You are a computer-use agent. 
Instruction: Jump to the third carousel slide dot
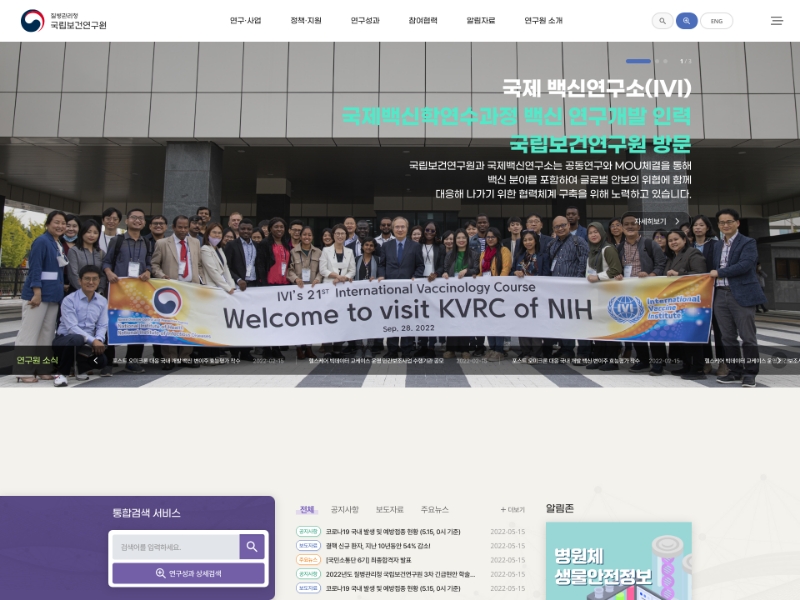[x=665, y=61]
